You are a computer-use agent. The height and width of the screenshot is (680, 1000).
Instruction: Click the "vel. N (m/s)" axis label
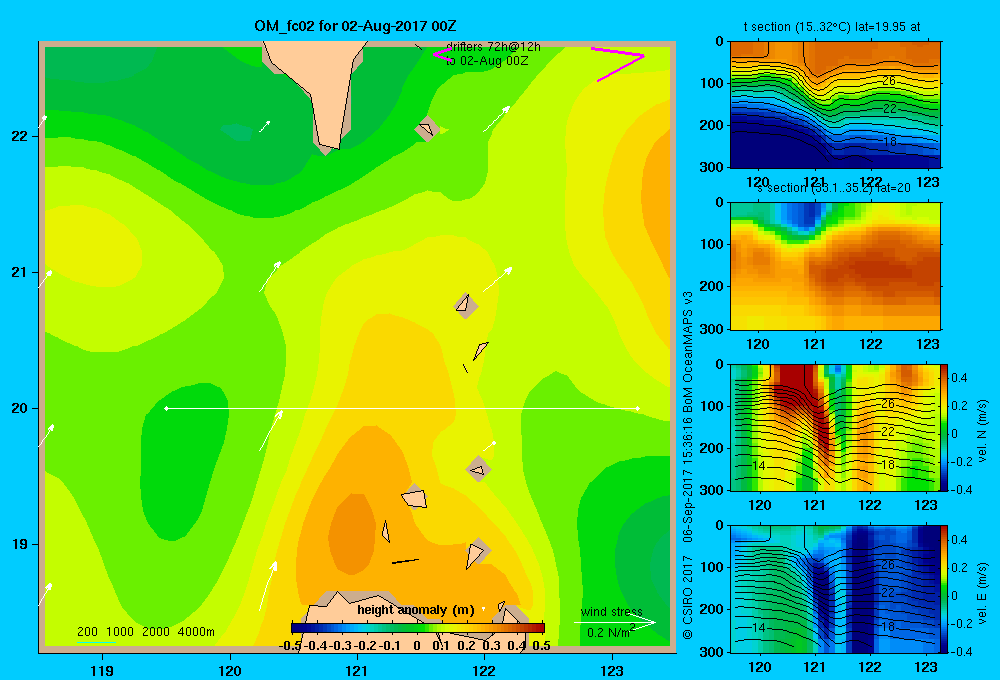pos(983,431)
